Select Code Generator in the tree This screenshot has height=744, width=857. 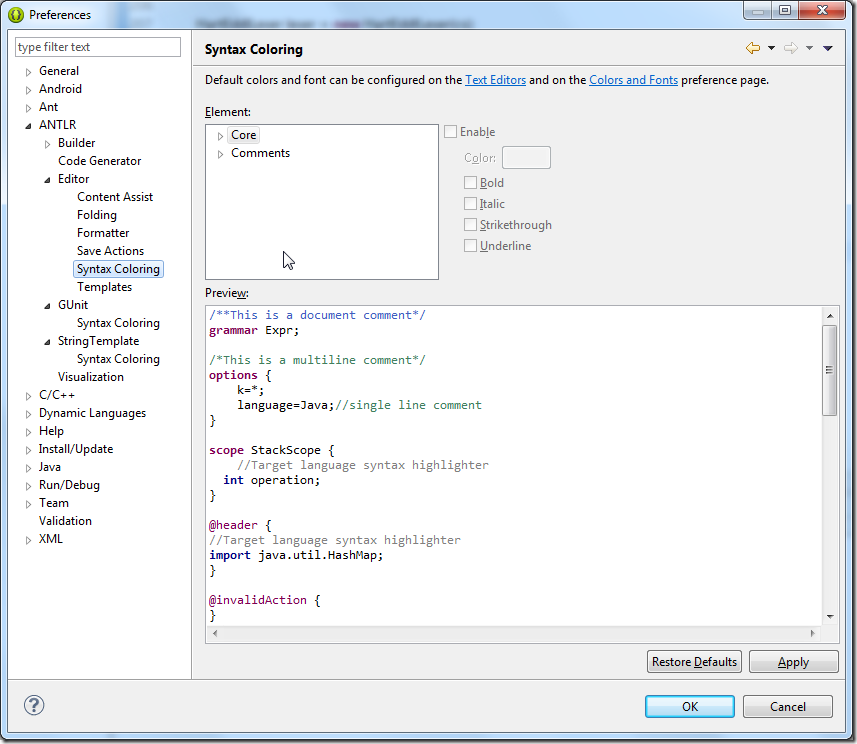click(99, 161)
